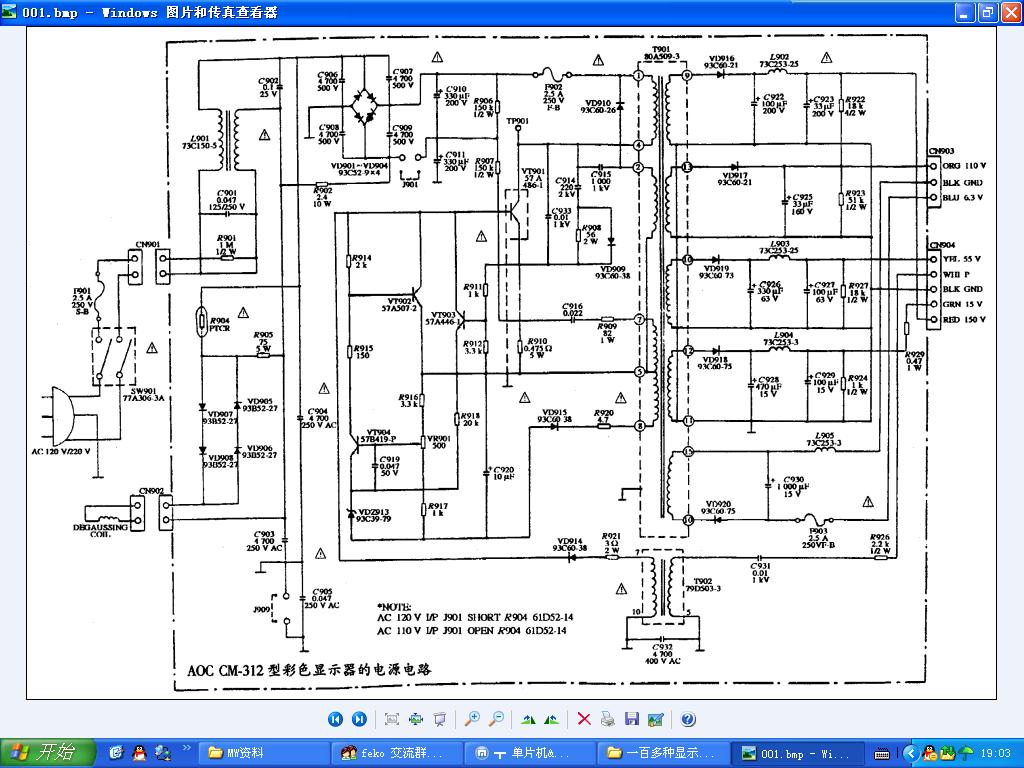Zoom out with the minus magnifier
Image resolution: width=1024 pixels, height=768 pixels.
(x=496, y=719)
